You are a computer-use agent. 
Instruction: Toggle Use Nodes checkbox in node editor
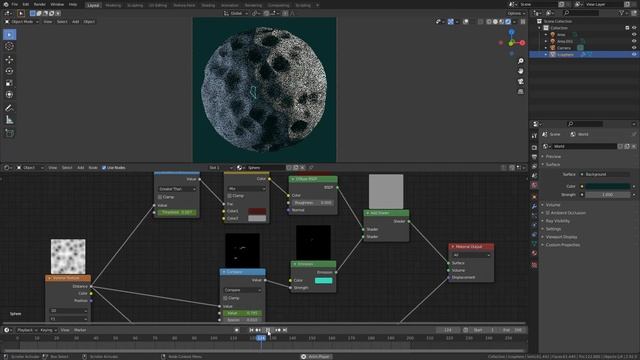(x=104, y=168)
